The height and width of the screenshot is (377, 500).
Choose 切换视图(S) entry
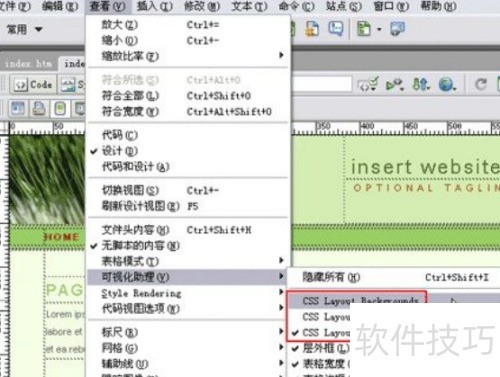(x=188, y=190)
